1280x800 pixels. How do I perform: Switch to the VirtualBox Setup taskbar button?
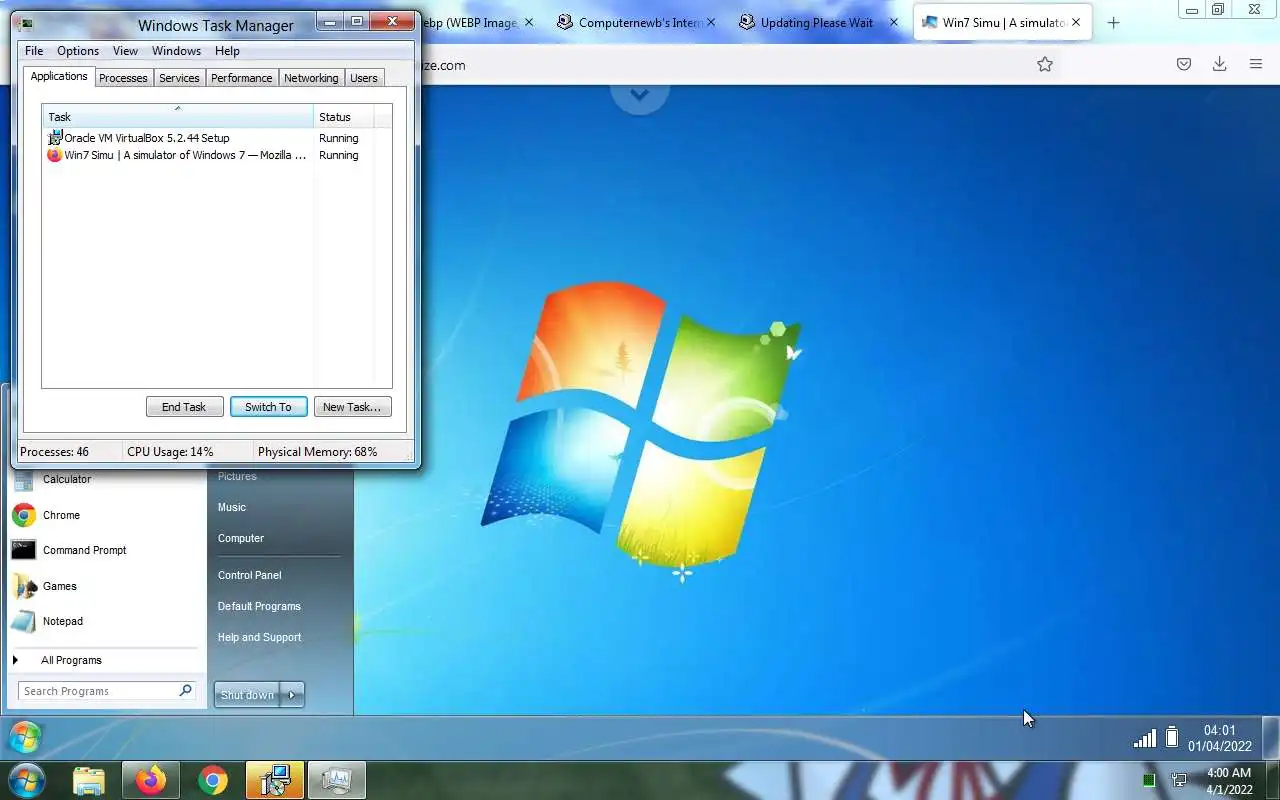point(274,781)
